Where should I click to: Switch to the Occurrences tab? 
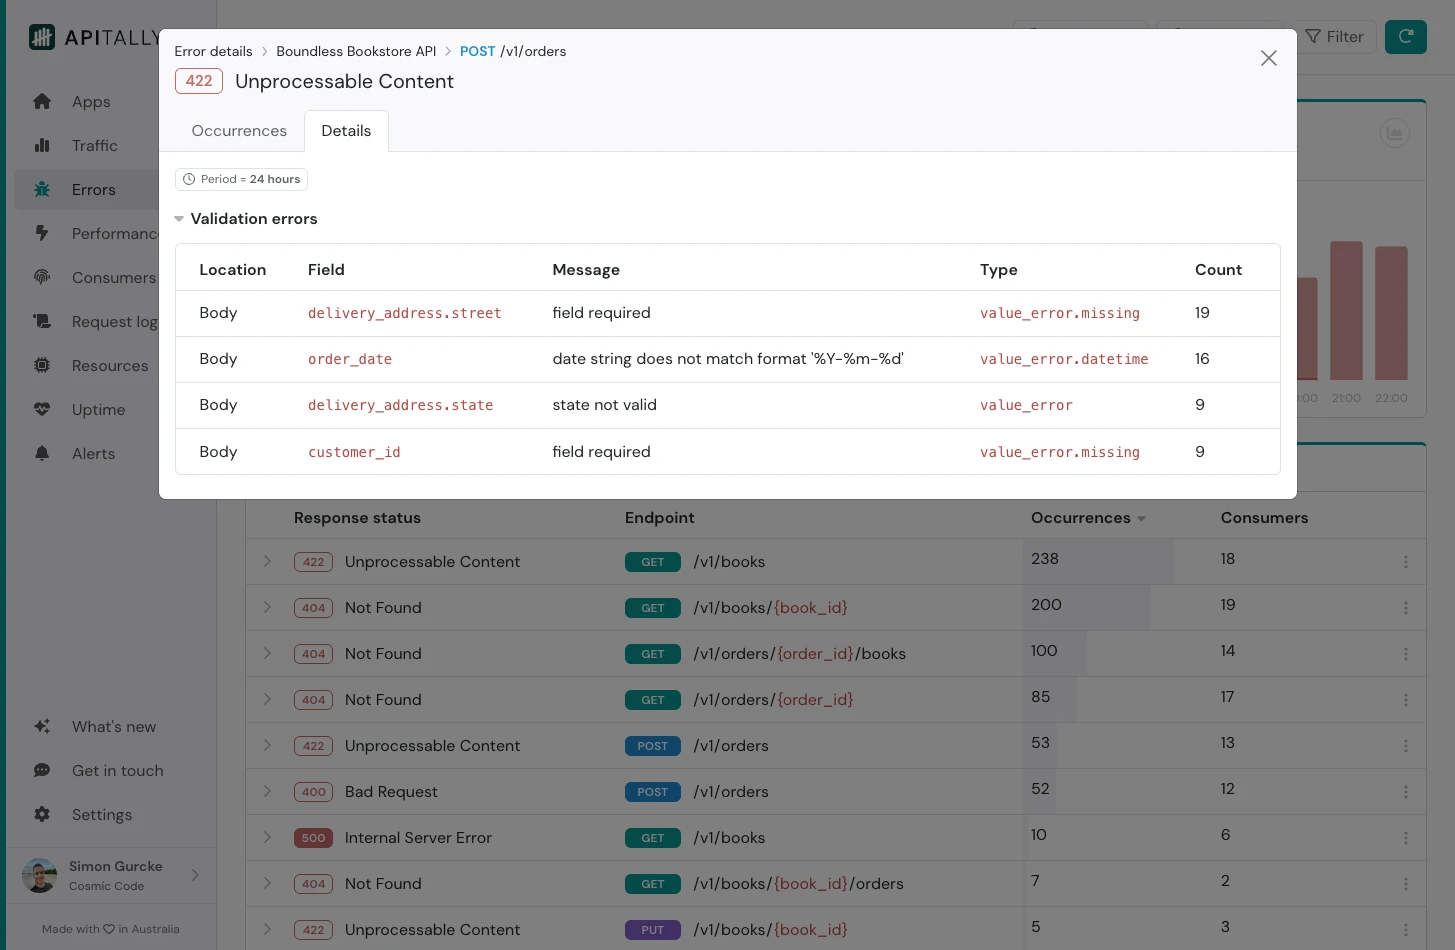tap(239, 130)
